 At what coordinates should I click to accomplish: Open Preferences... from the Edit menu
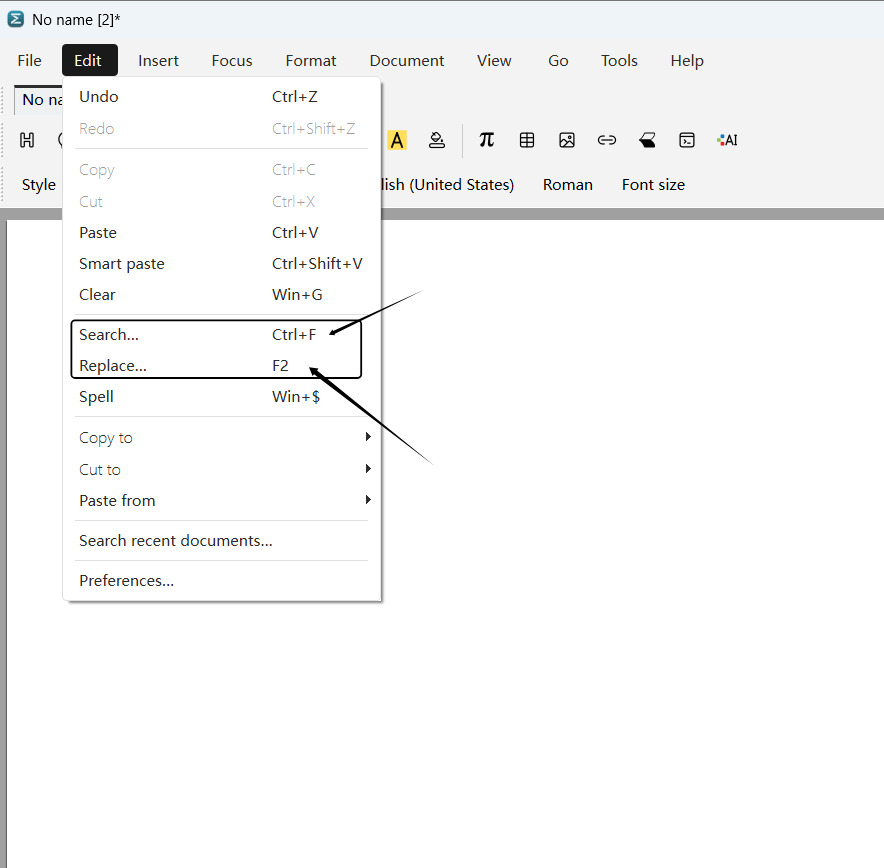point(127,581)
